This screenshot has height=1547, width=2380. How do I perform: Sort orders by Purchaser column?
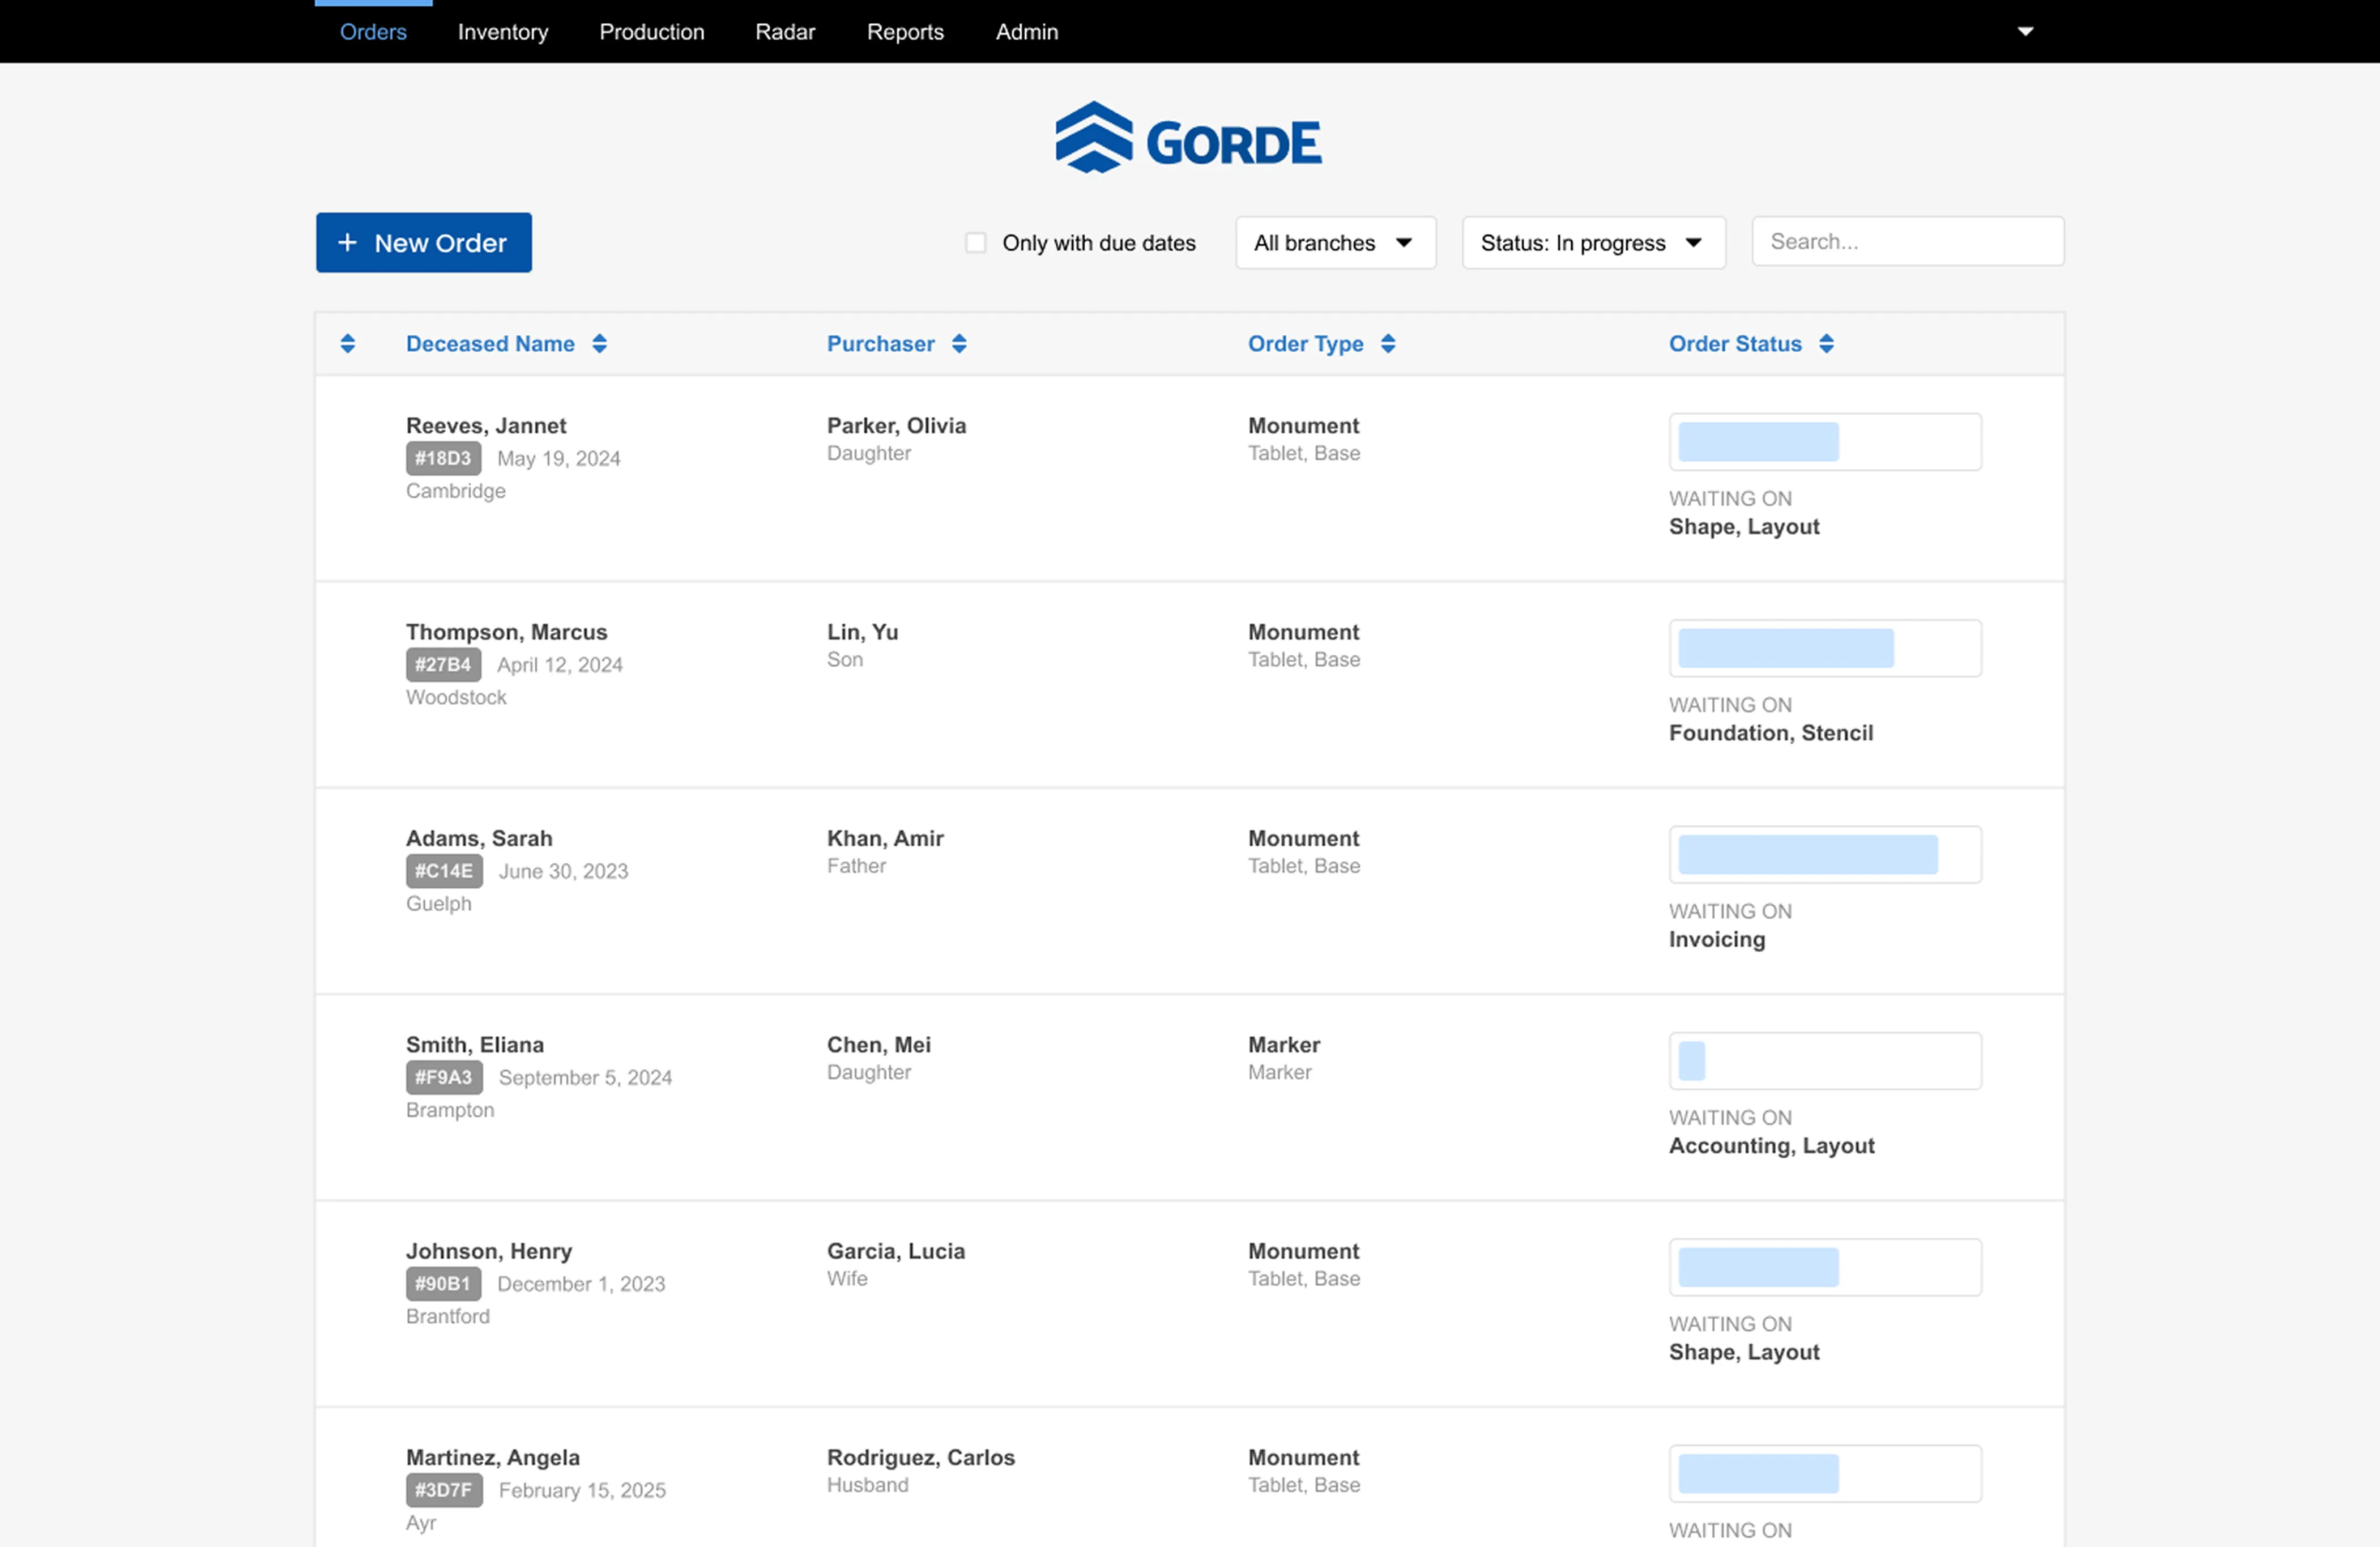(959, 343)
